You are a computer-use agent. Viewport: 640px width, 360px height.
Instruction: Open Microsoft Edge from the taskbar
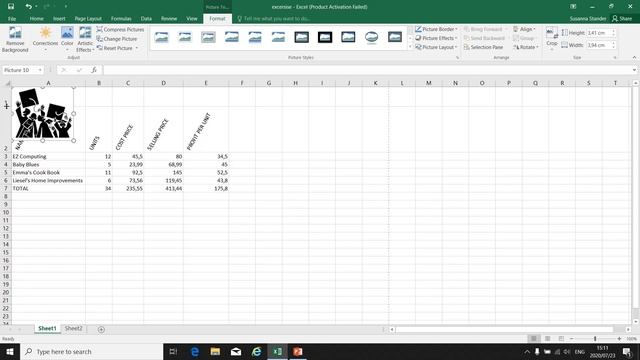click(195, 351)
